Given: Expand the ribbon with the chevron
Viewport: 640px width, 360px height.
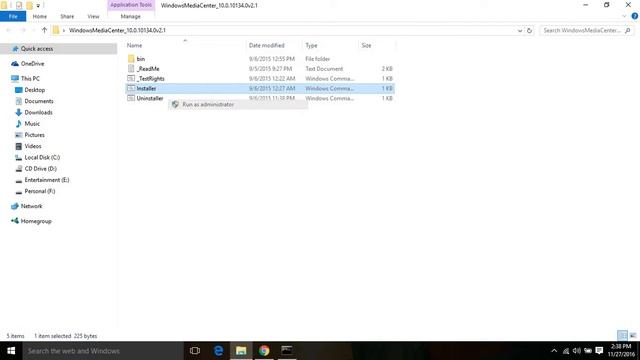Looking at the screenshot, I should (624, 16).
